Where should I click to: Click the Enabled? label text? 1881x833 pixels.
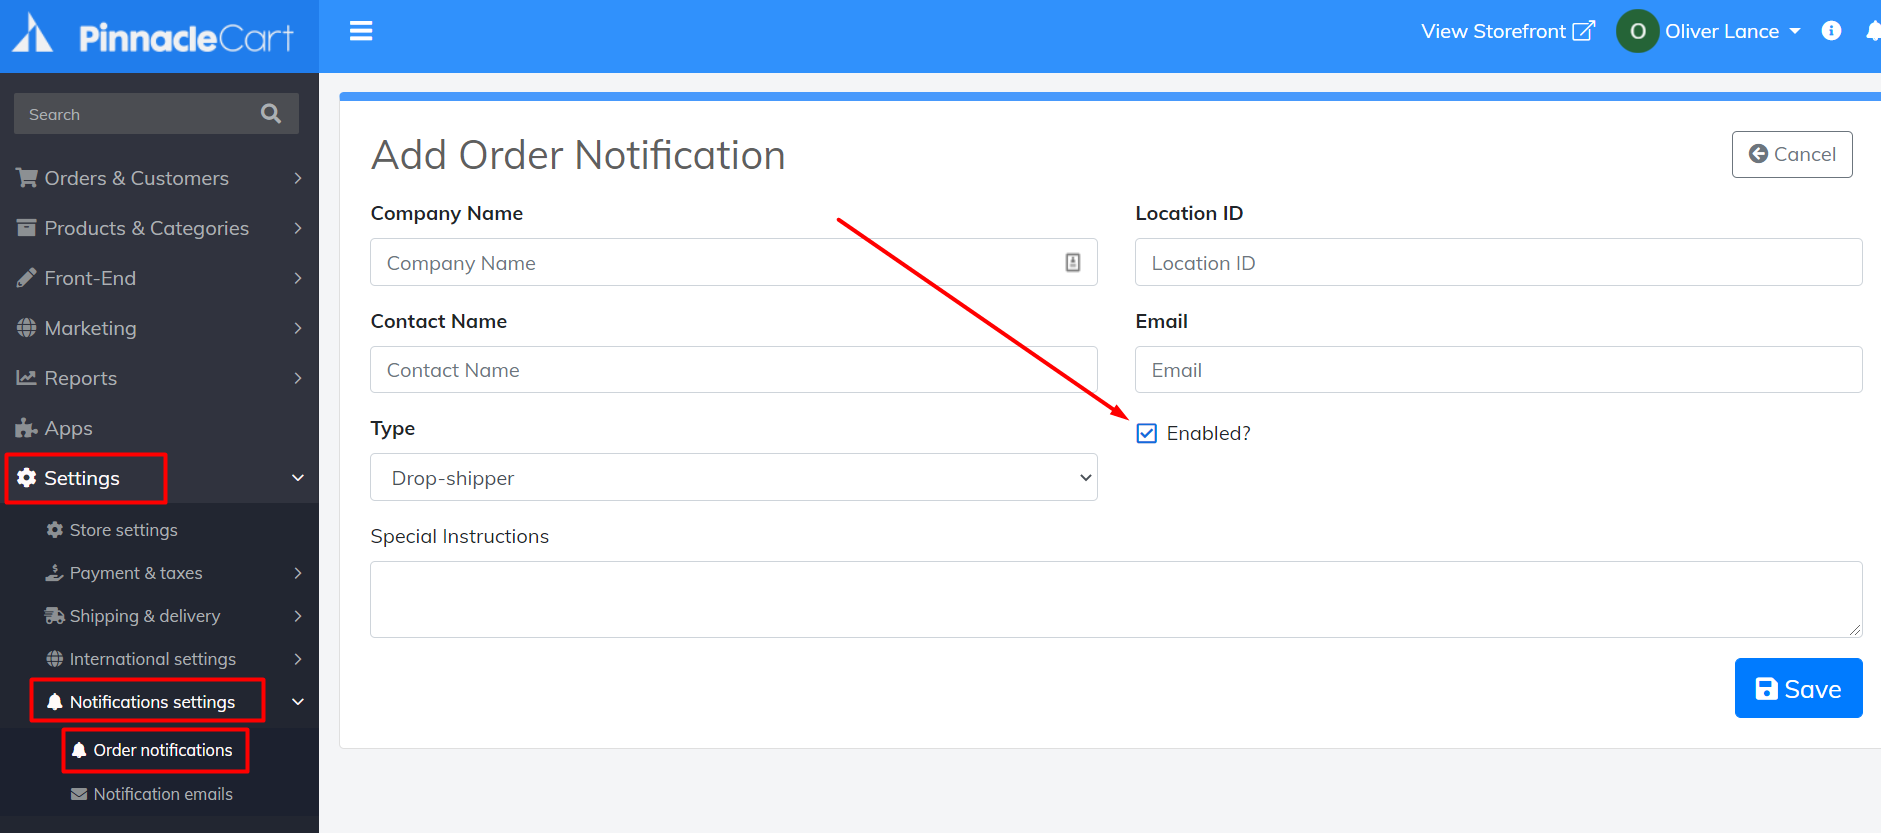click(1208, 433)
